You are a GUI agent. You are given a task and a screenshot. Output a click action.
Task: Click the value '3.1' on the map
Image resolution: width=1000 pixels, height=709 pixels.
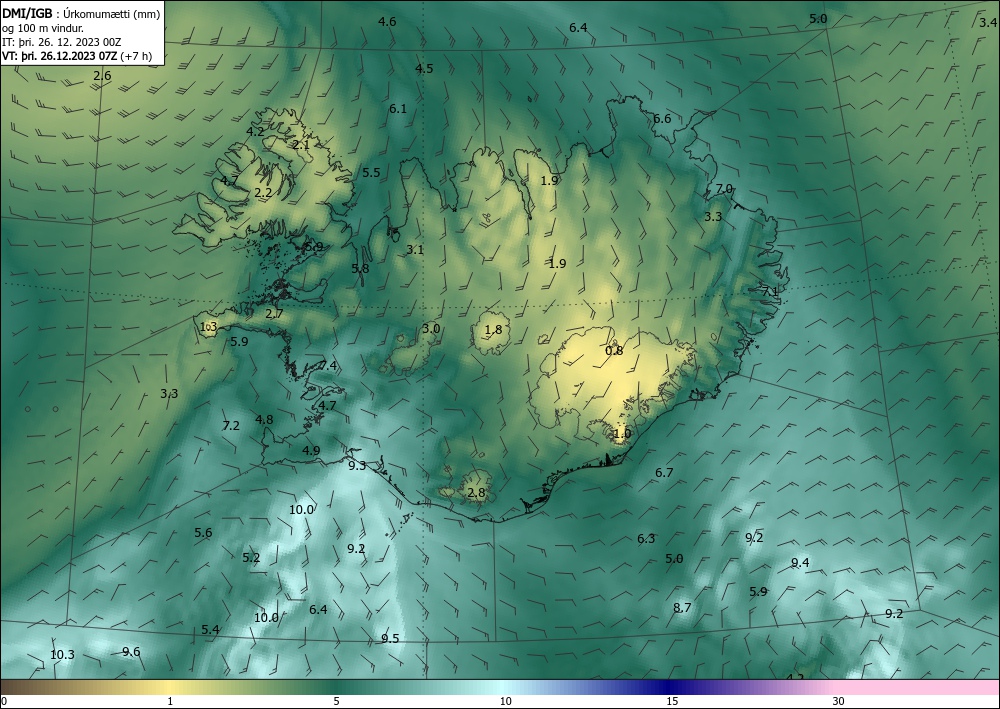coord(415,250)
